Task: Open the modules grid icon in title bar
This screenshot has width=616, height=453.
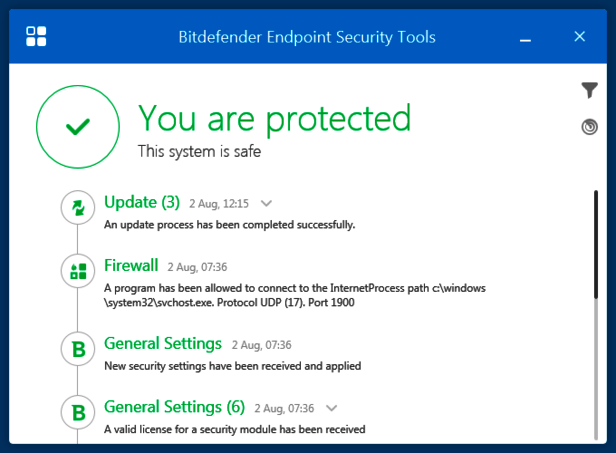Action: coord(37,37)
